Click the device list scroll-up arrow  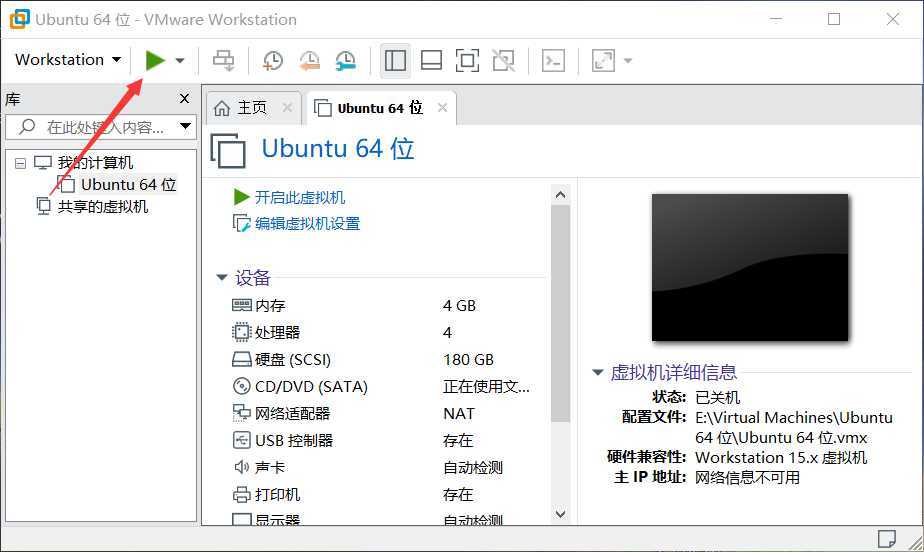560,194
